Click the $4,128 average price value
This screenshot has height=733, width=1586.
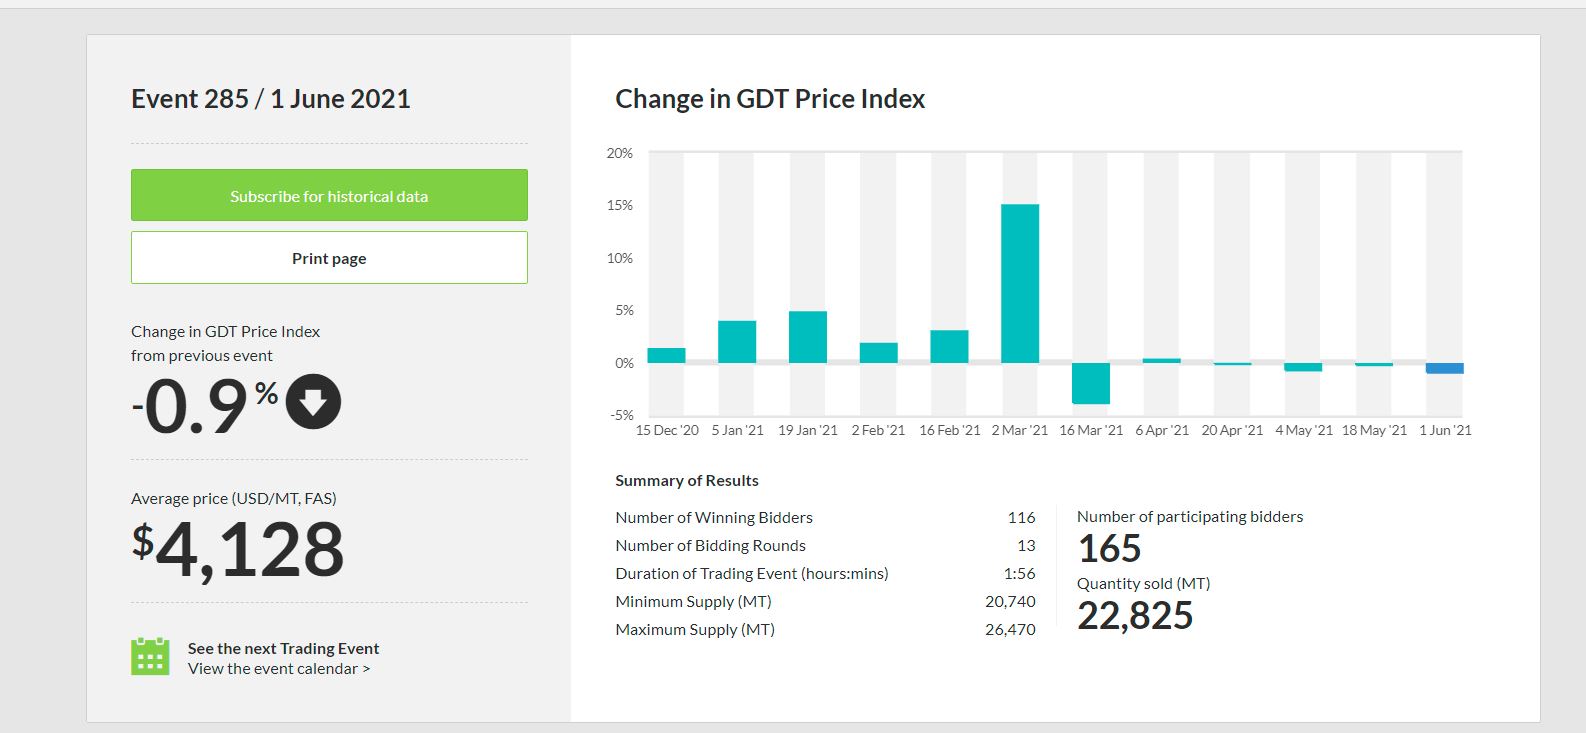pos(238,550)
